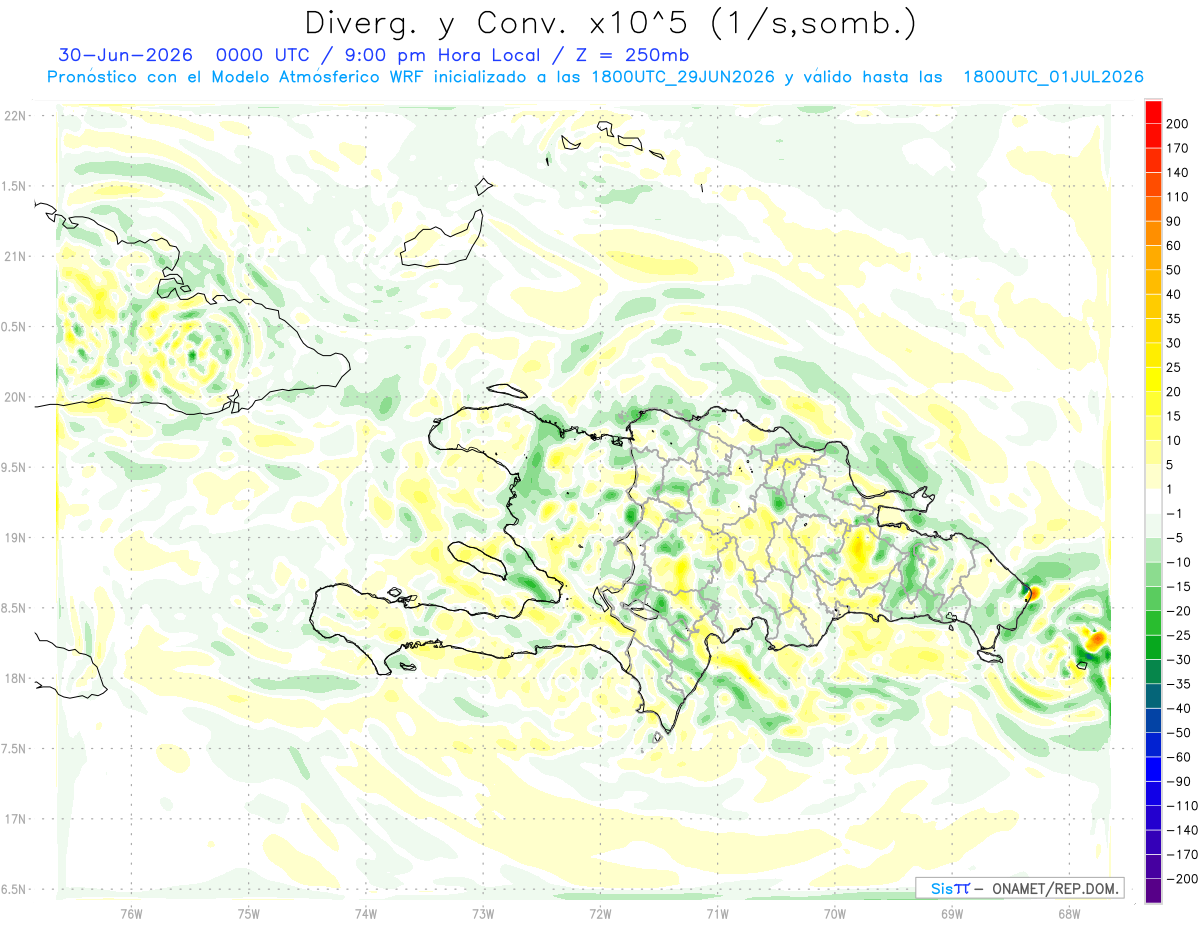Viewport: 1200px width, 927px height.
Task: Click the '-90' color scale value
Action: click(x=1180, y=782)
